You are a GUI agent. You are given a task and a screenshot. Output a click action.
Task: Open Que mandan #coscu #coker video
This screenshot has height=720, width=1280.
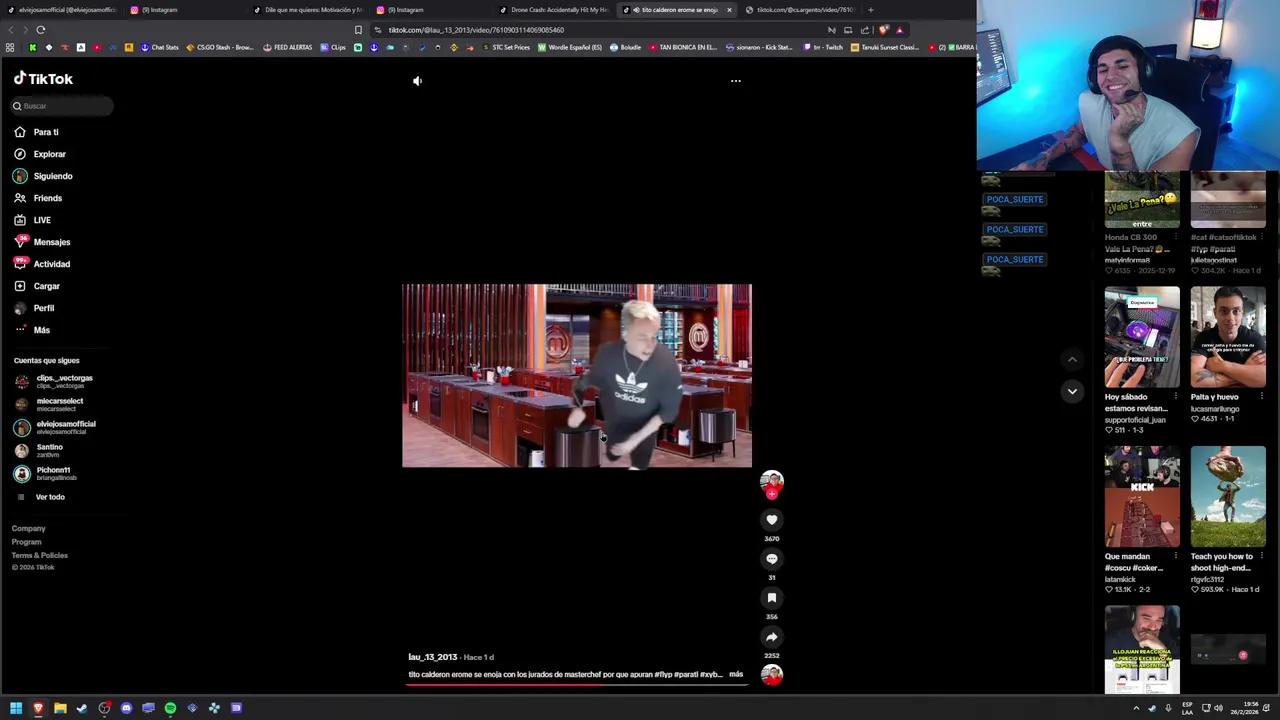(1142, 497)
